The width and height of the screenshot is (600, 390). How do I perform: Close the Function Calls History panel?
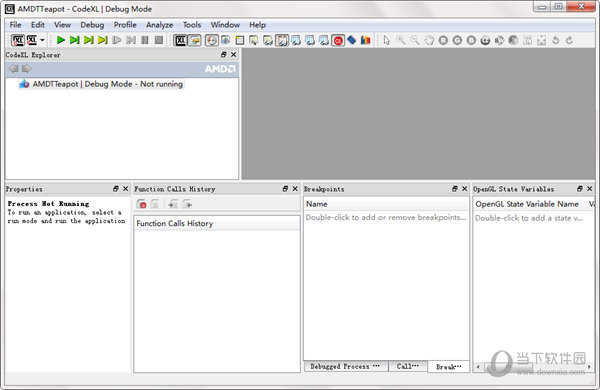coord(295,189)
